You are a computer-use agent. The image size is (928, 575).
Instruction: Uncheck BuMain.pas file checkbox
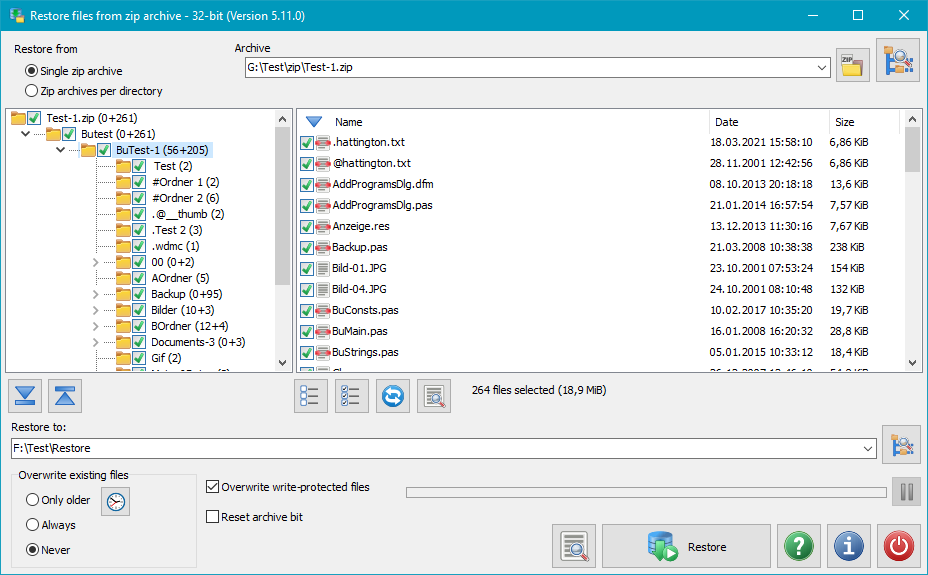click(x=307, y=332)
